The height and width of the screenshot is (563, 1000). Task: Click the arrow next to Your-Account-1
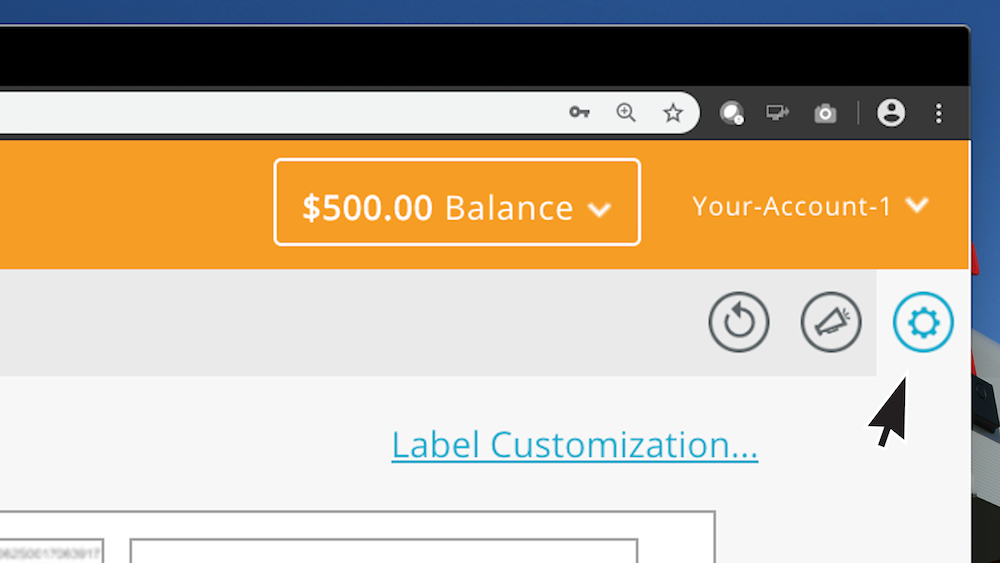917,205
